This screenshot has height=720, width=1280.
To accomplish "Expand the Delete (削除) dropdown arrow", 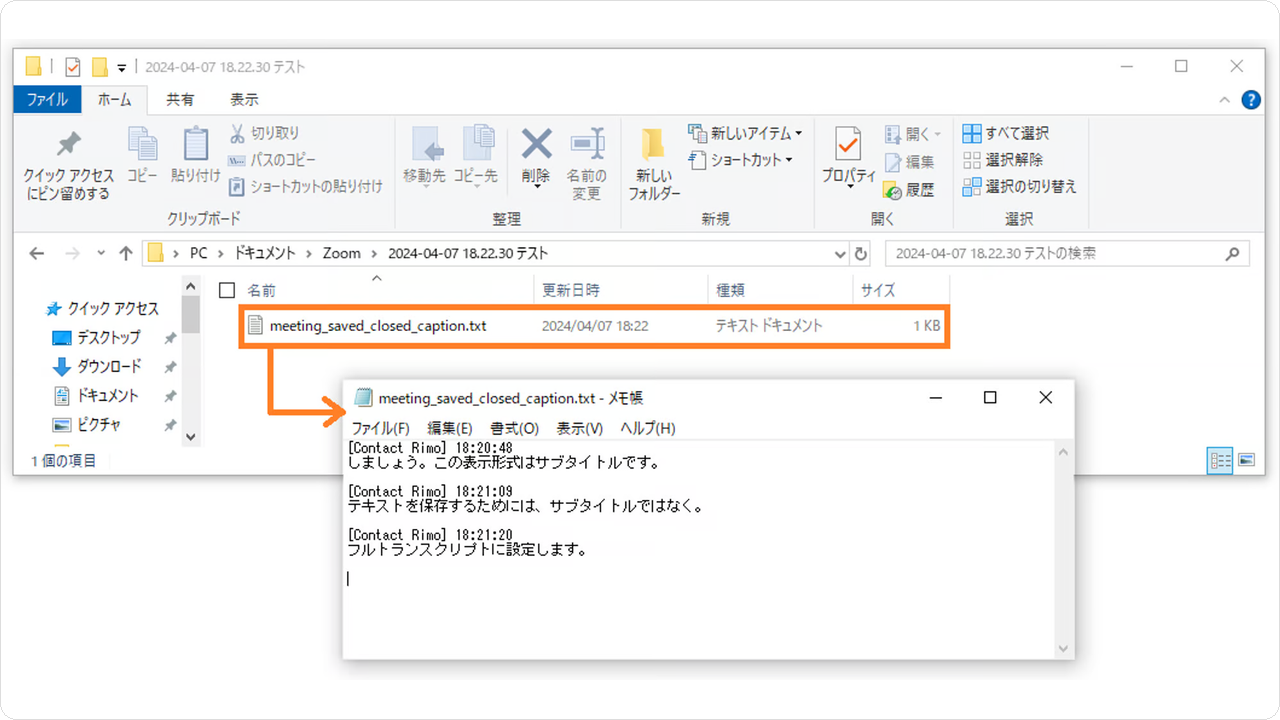I will pos(537,186).
